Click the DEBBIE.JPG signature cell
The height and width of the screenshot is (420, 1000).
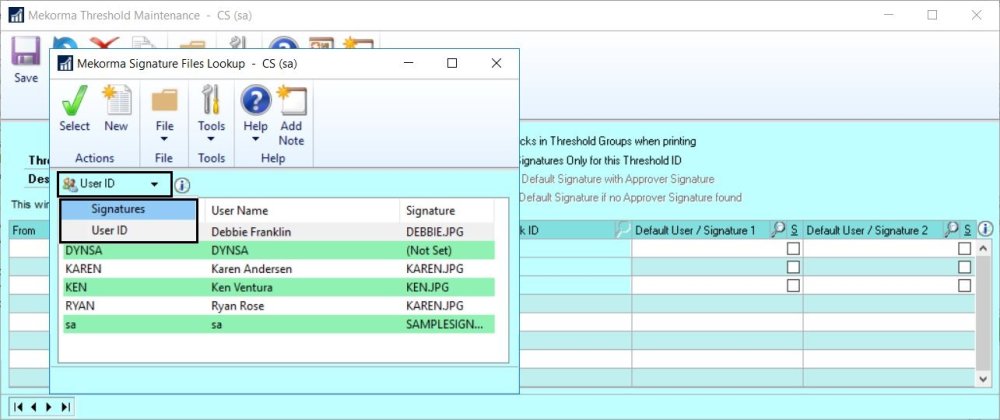coord(436,232)
